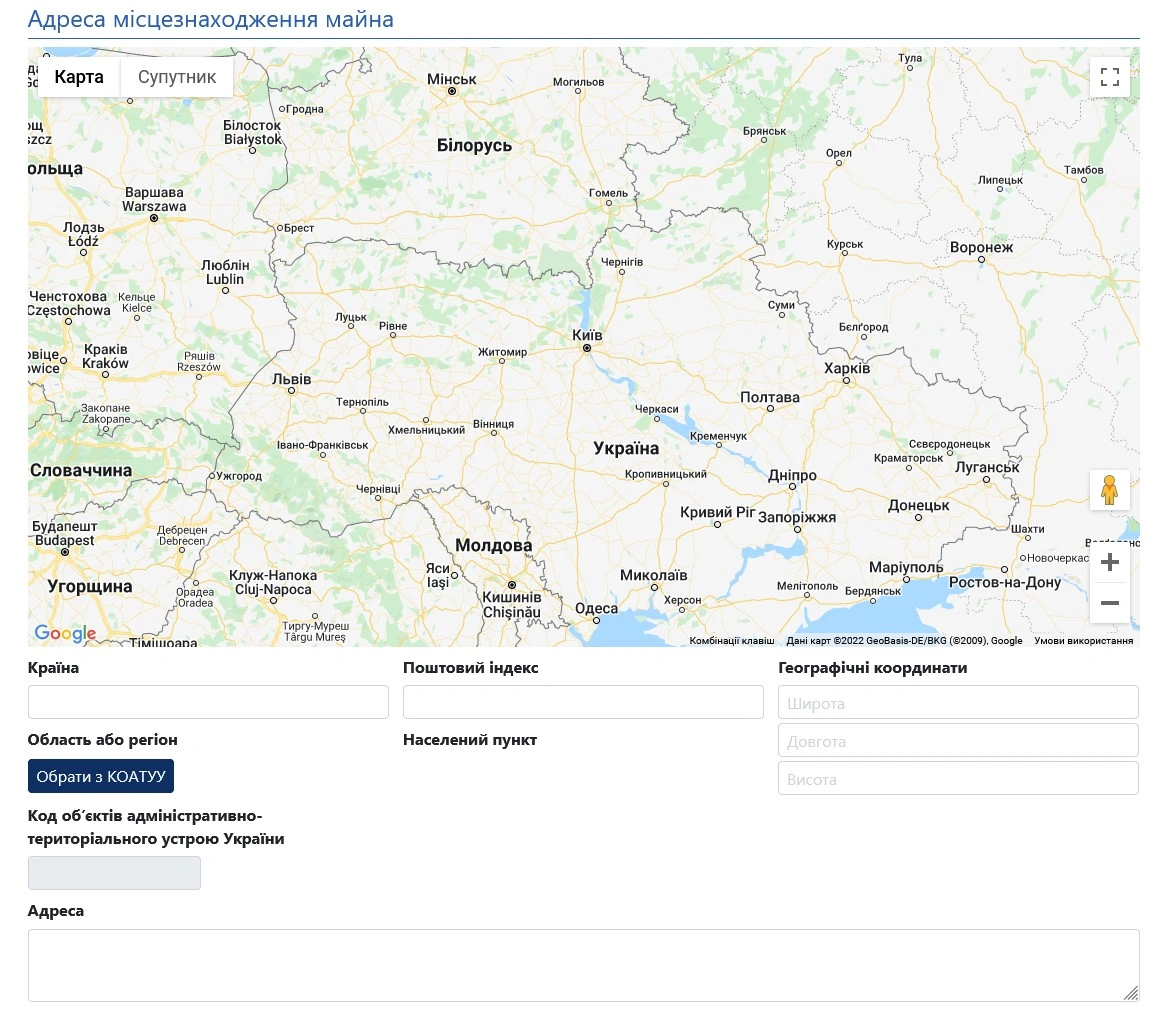Click the Висота altitude field
Viewport: 1169px width, 1028px height.
(x=958, y=778)
